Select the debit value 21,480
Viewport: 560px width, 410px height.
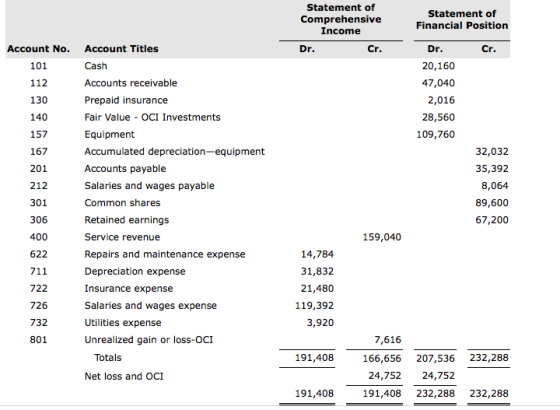317,289
